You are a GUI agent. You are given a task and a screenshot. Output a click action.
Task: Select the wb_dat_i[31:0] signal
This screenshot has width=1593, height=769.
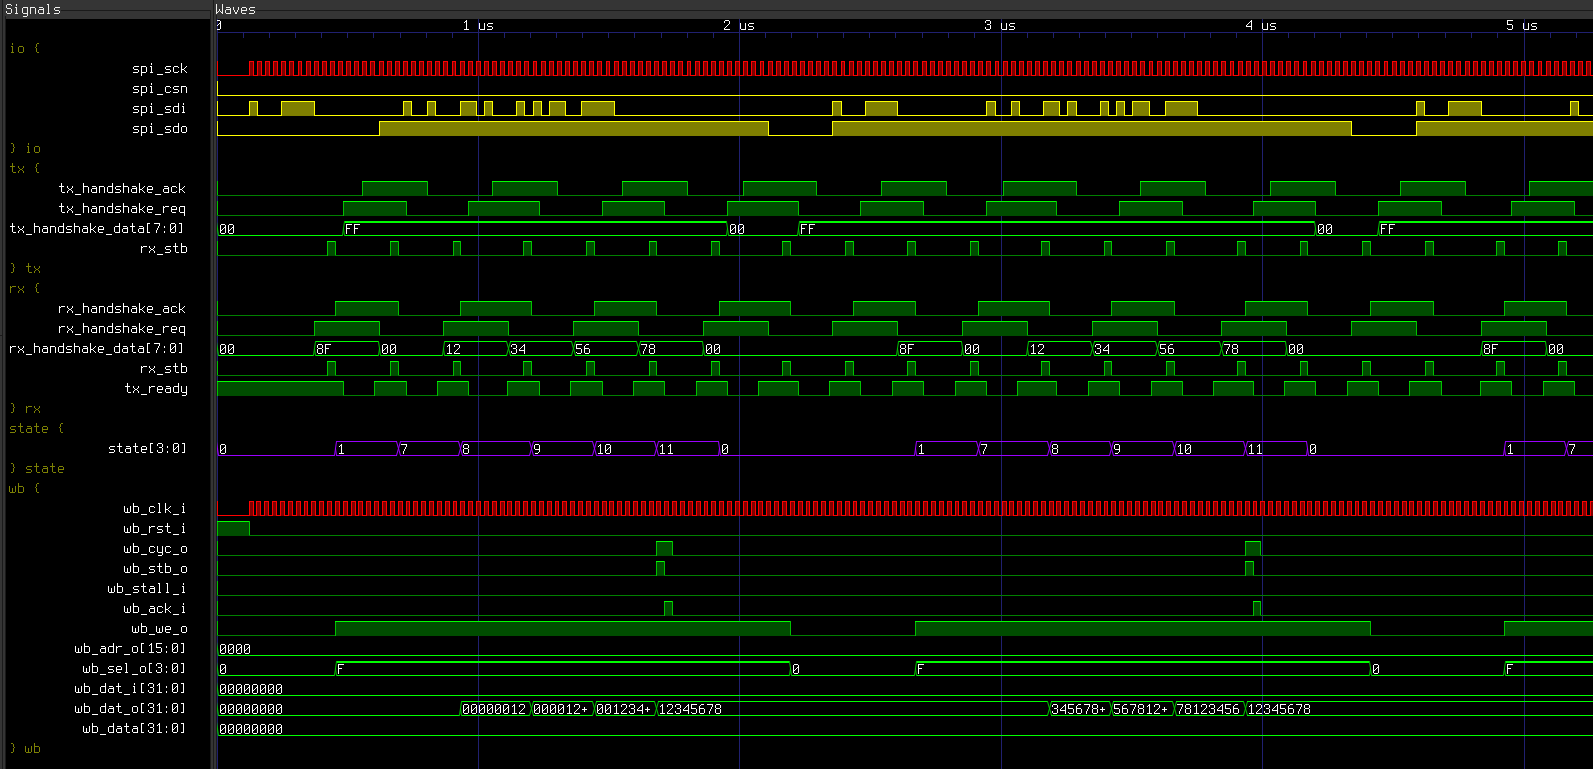click(x=130, y=688)
